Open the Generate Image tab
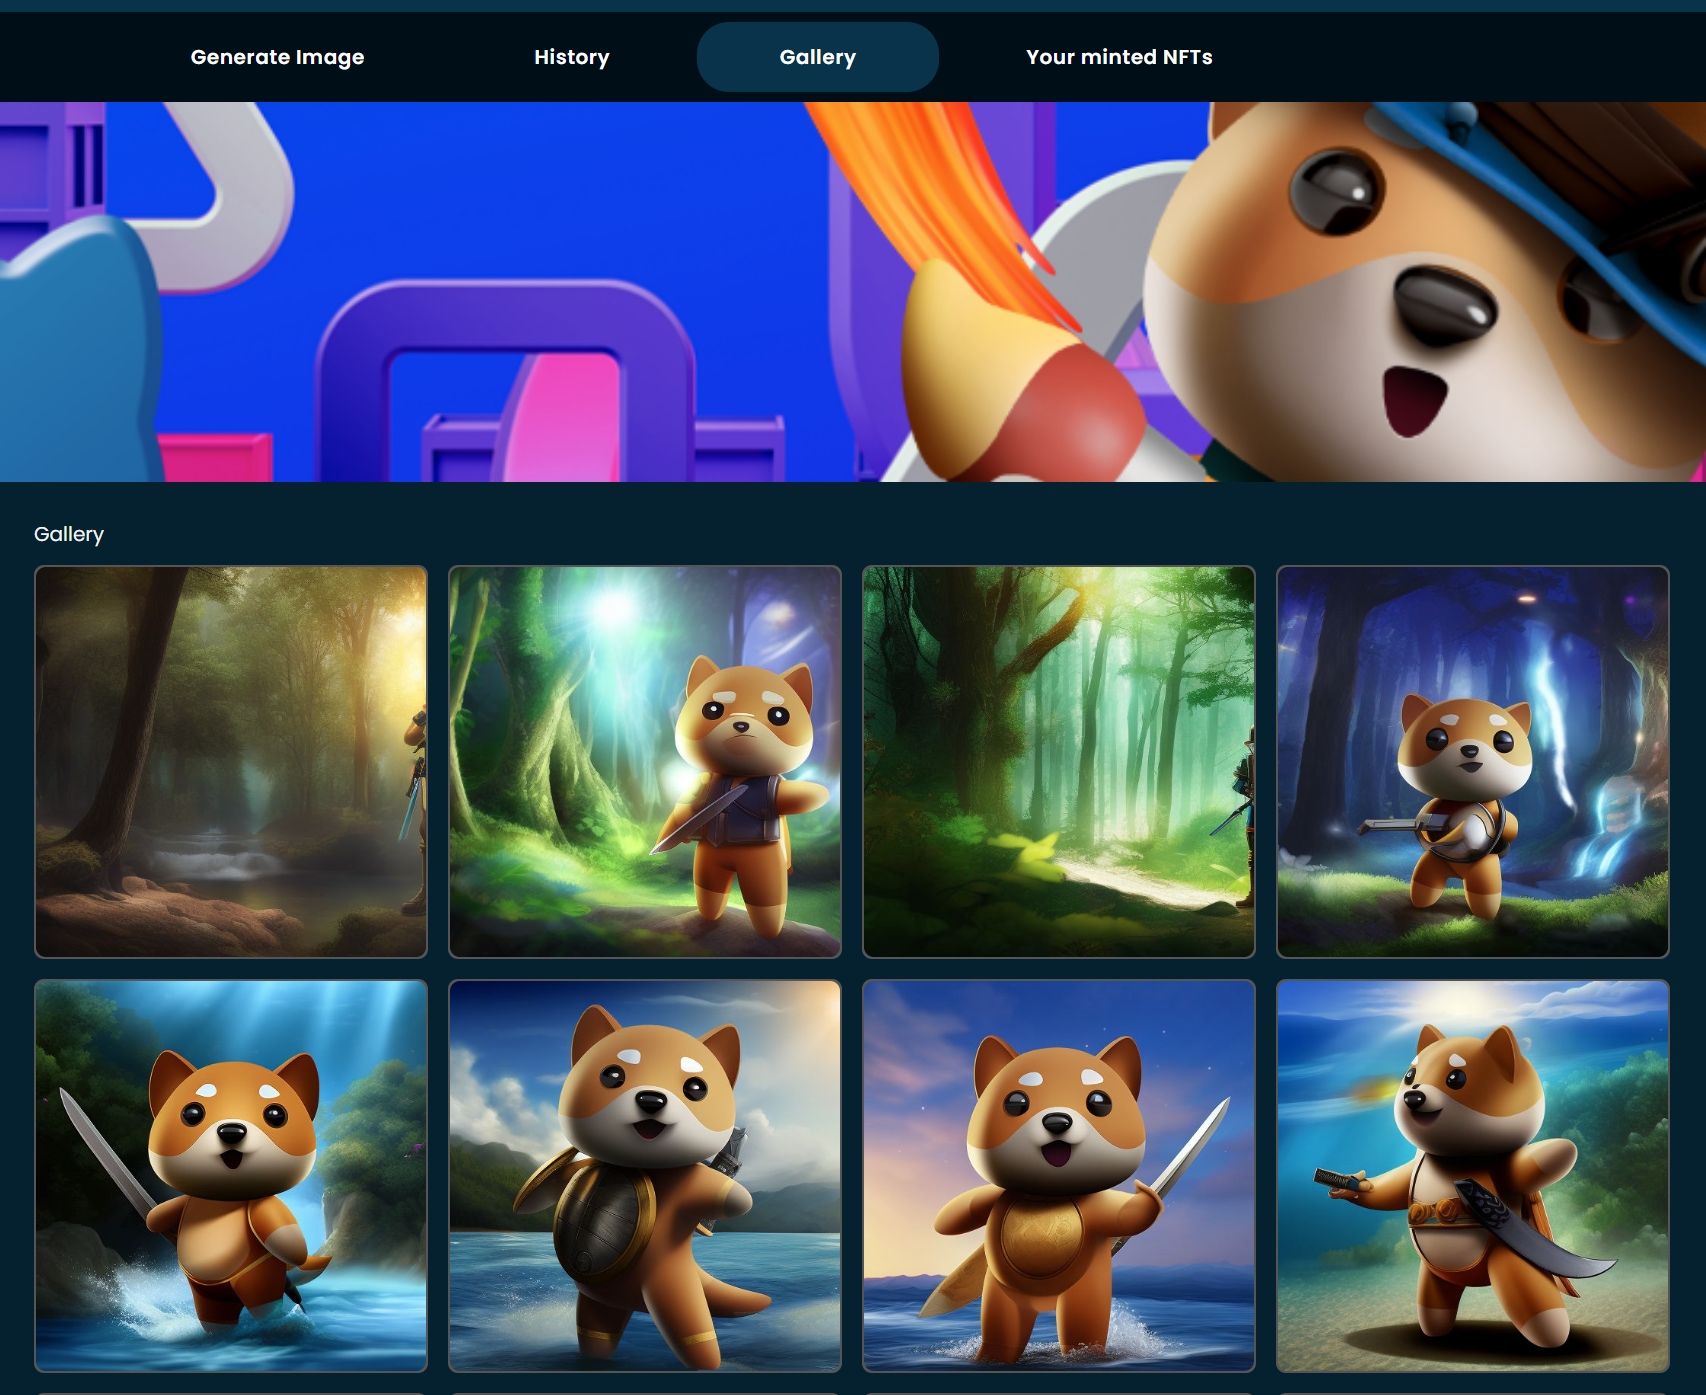This screenshot has width=1706, height=1395. pyautogui.click(x=277, y=57)
